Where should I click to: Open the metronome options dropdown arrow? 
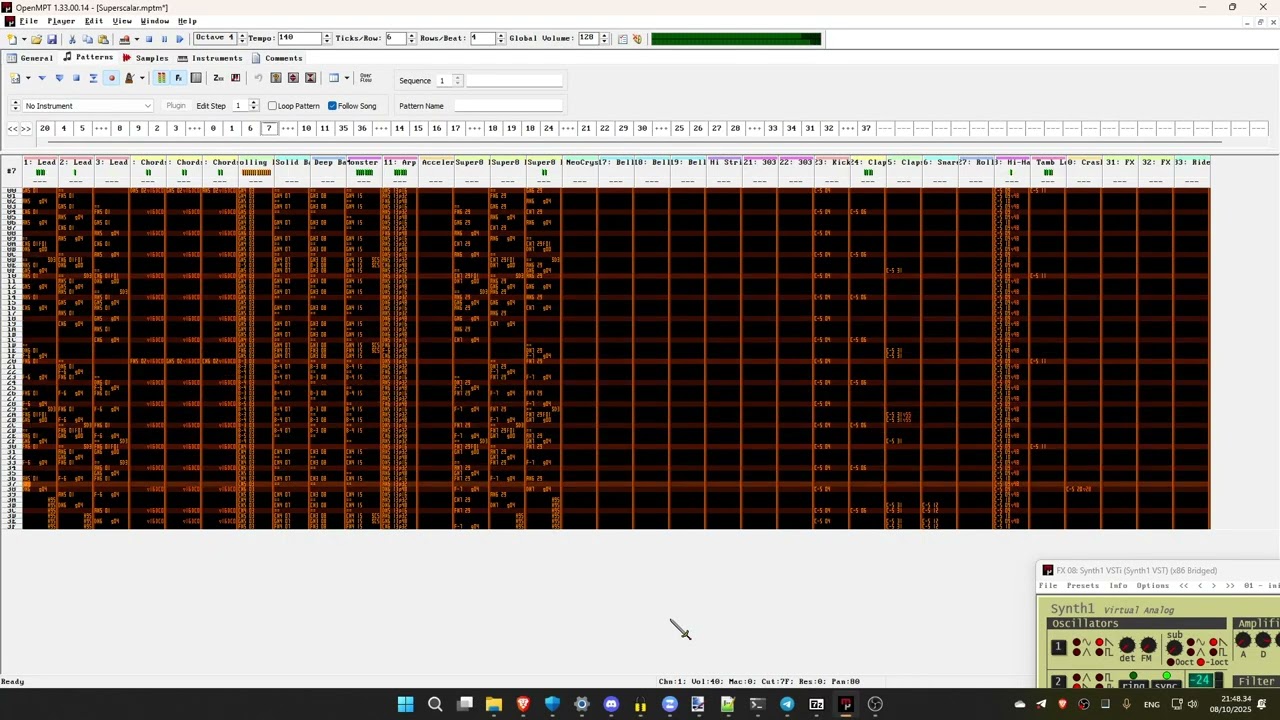click(x=141, y=78)
